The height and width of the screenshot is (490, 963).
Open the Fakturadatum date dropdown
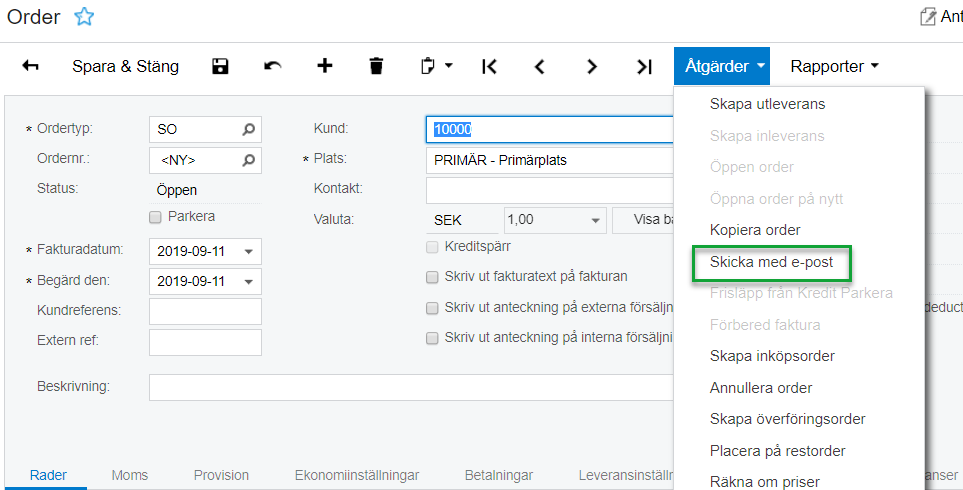tap(248, 251)
